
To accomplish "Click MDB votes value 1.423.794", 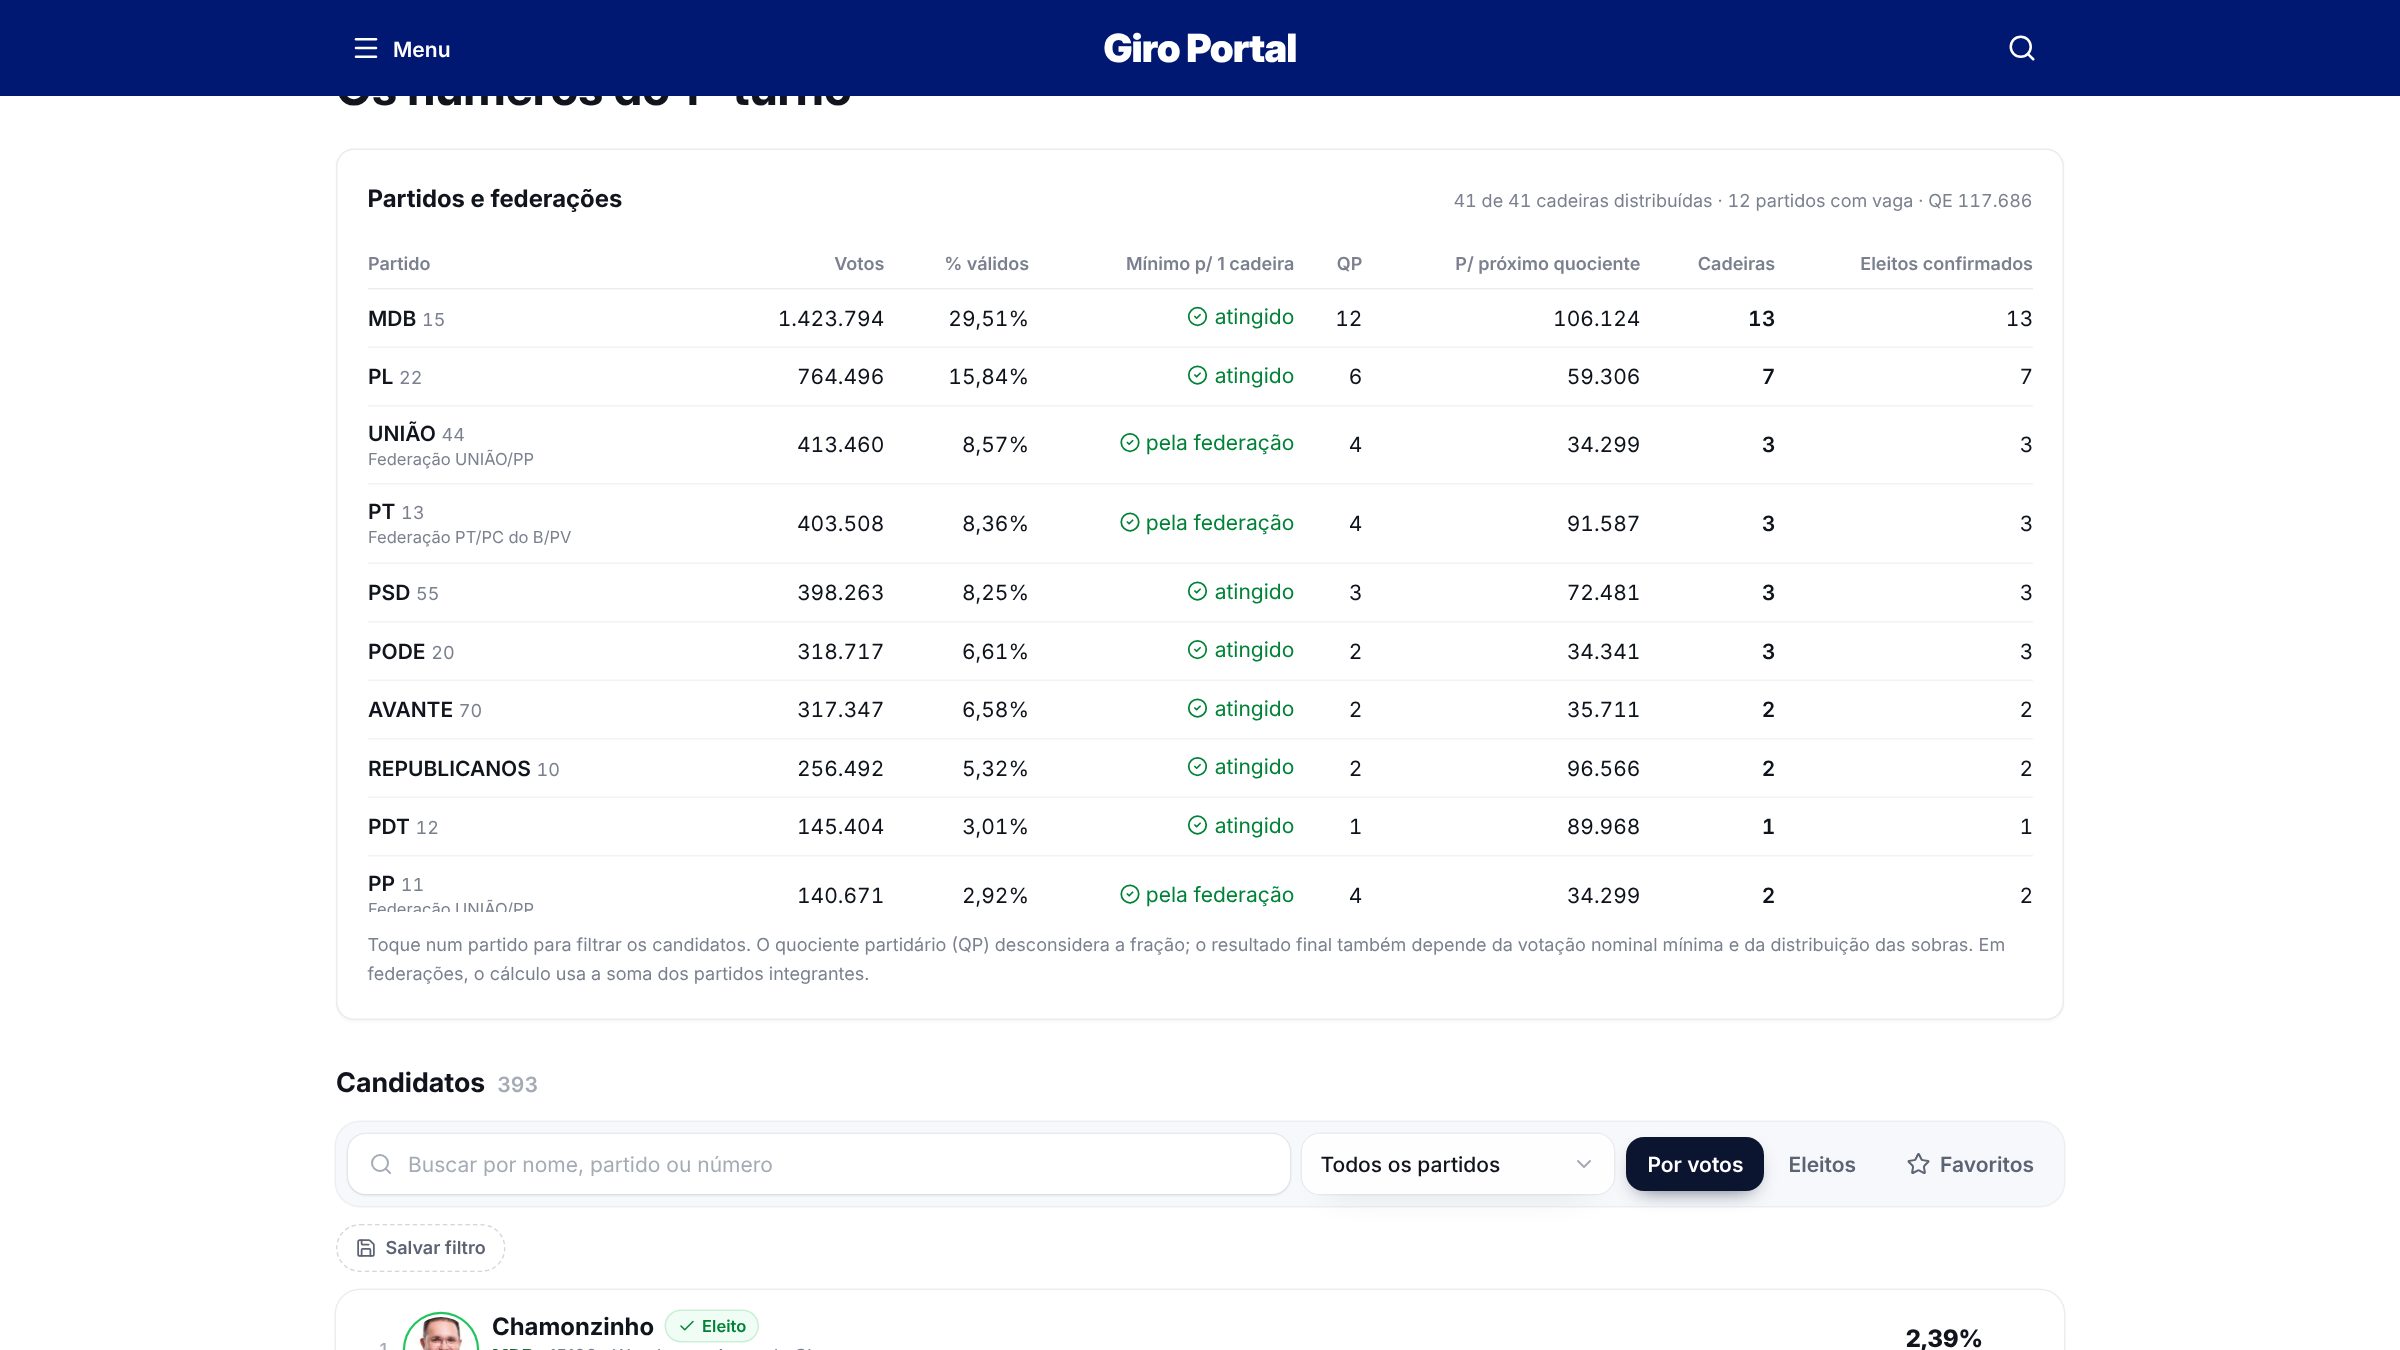I will tap(830, 319).
